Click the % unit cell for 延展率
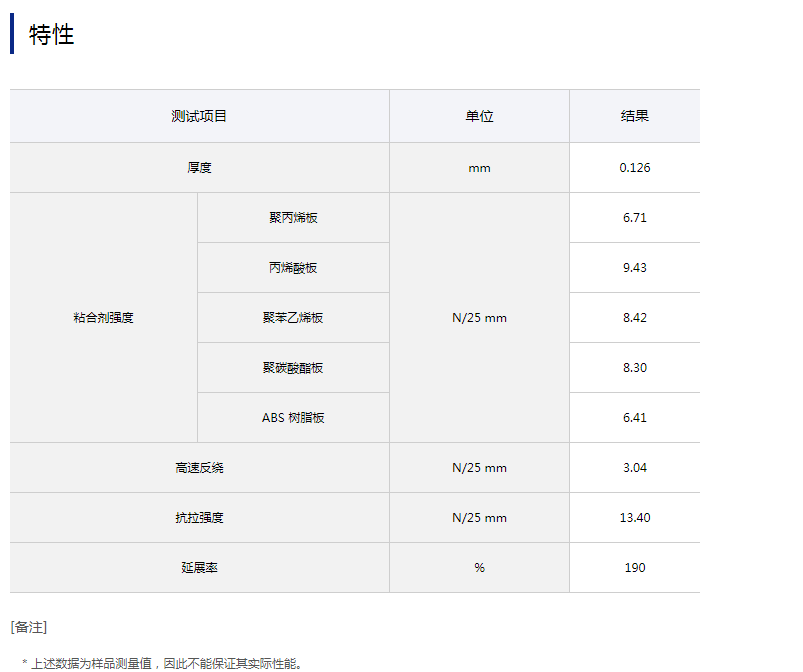The image size is (803, 672). click(x=479, y=568)
